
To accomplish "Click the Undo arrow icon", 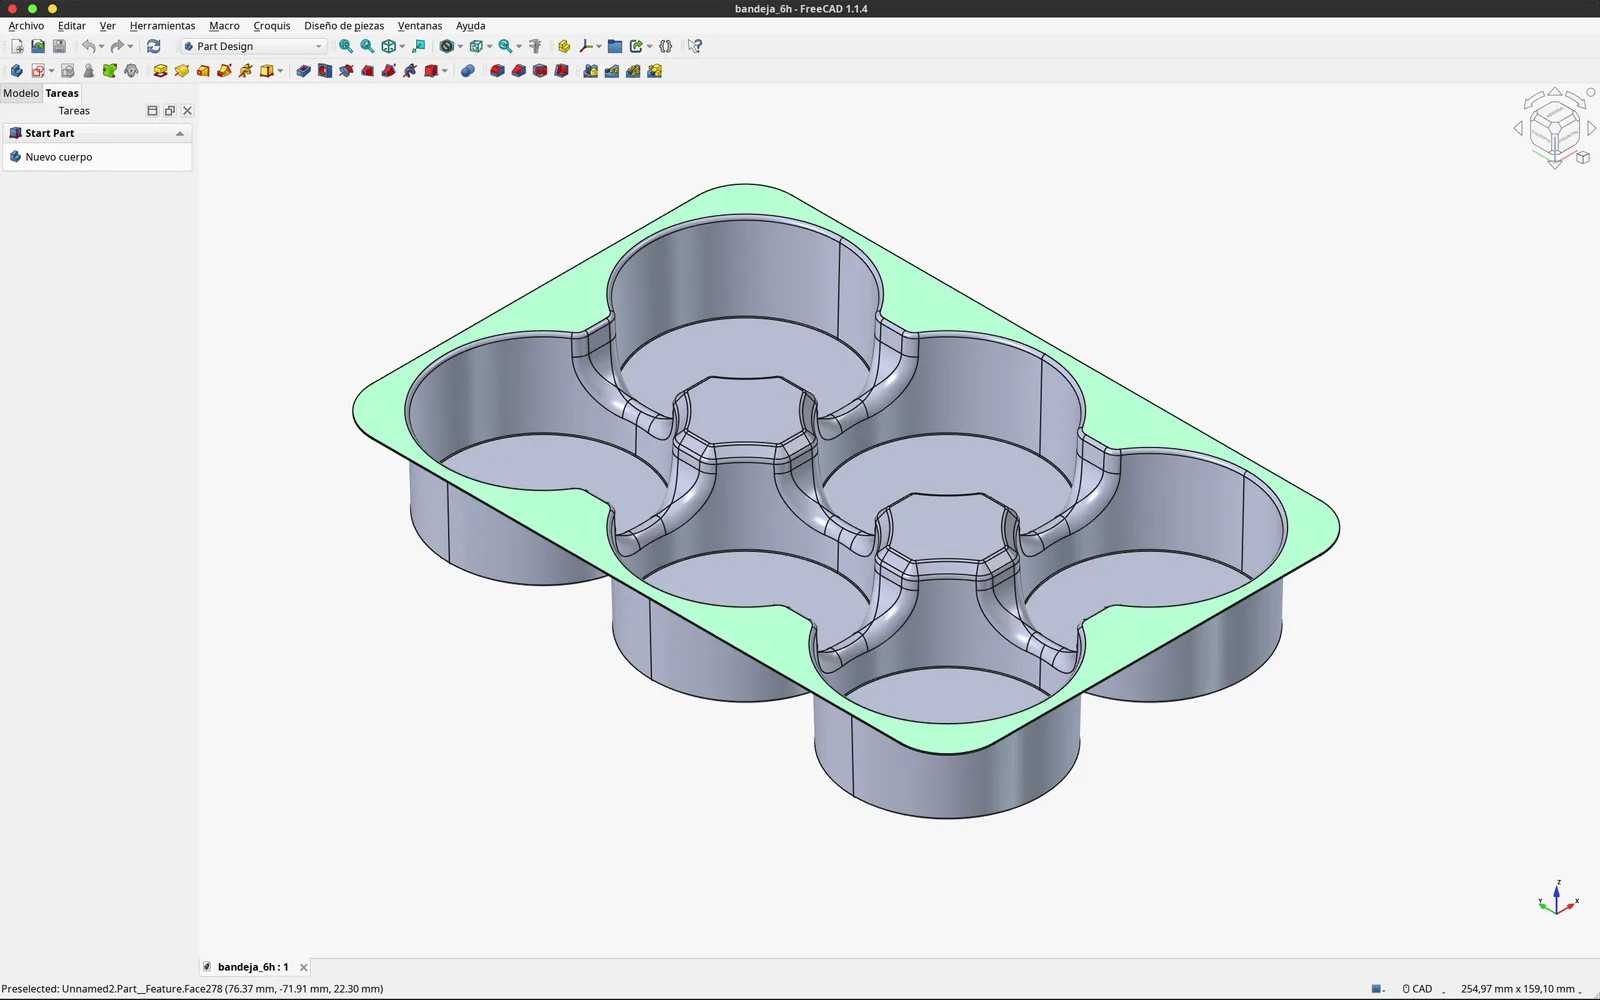I will click(88, 46).
